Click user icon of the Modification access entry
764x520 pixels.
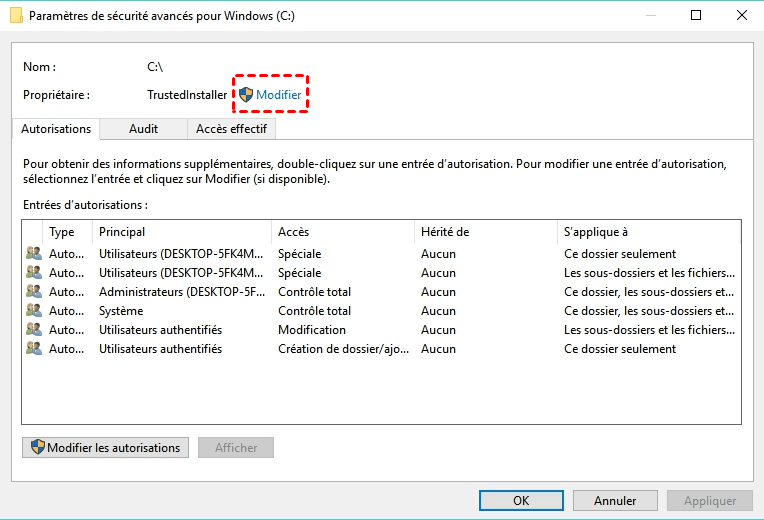[x=34, y=329]
